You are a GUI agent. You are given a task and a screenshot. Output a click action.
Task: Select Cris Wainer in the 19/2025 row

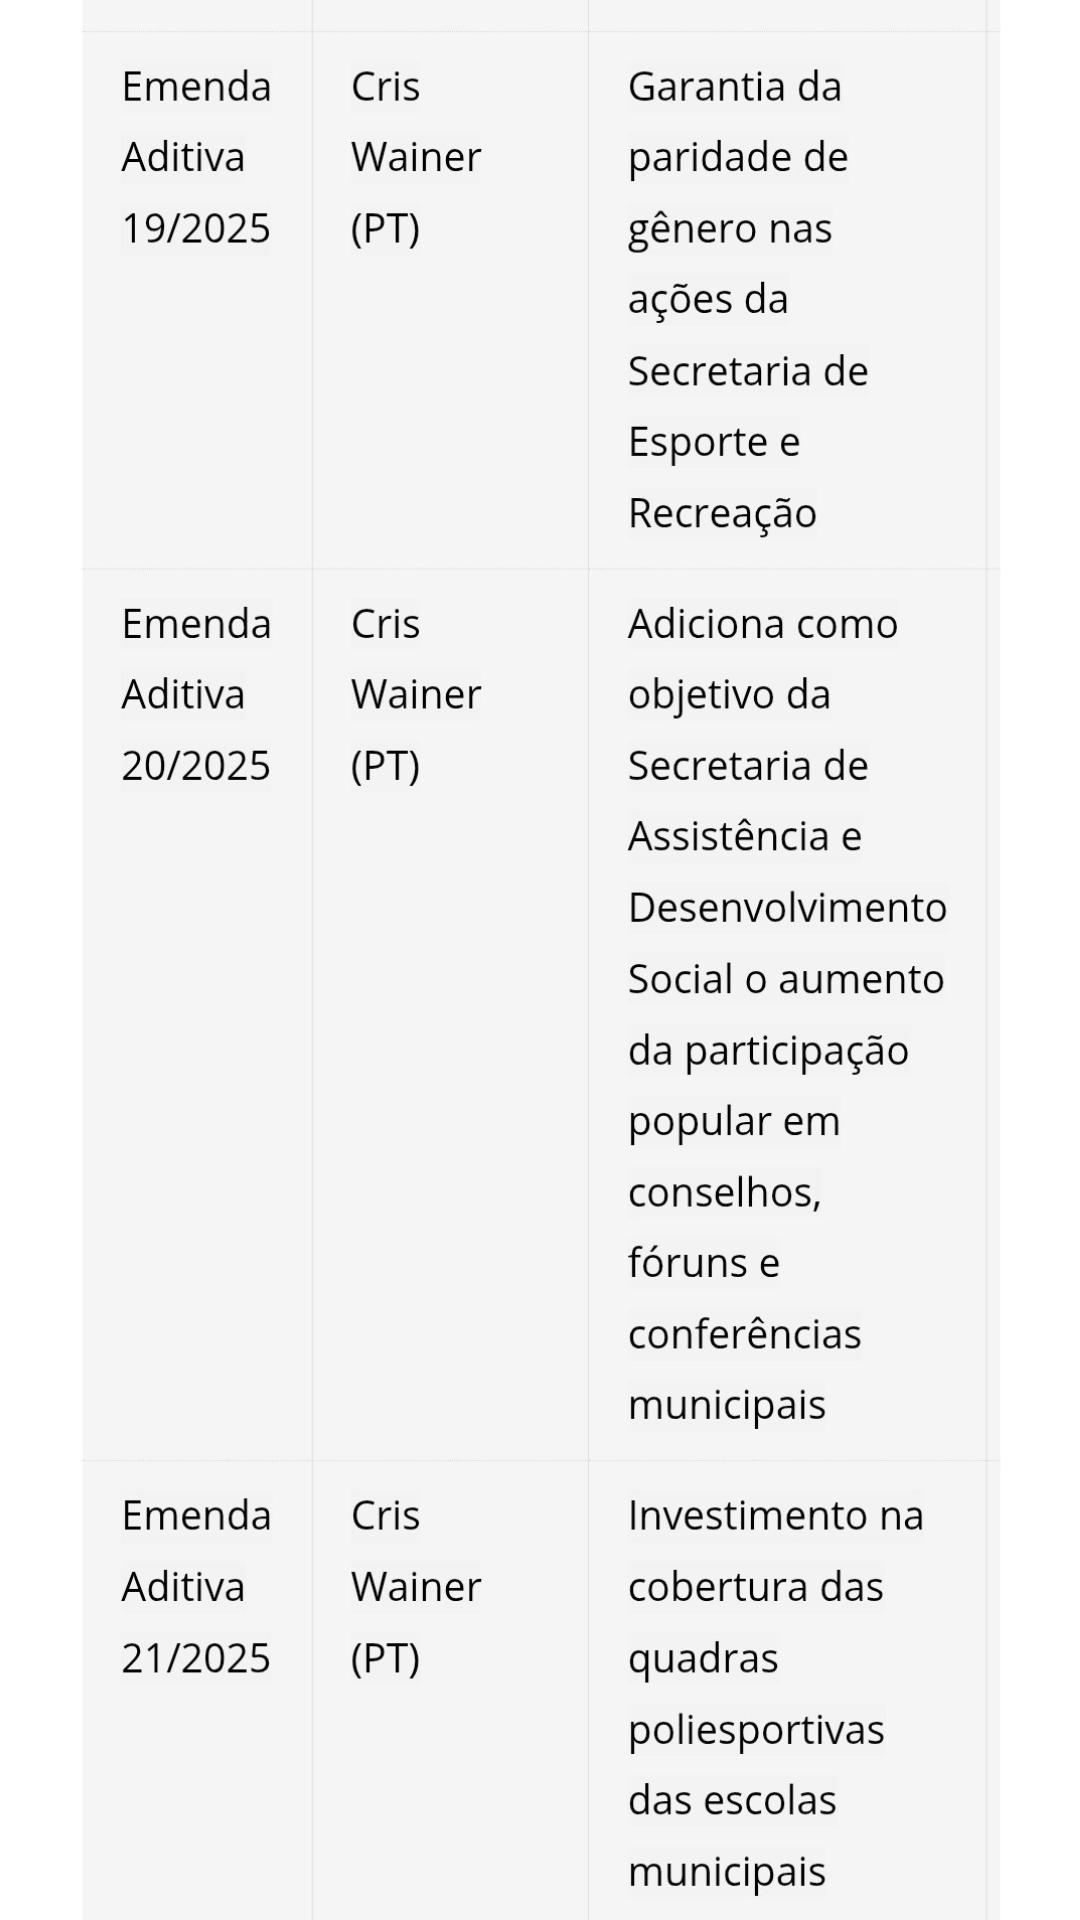pyautogui.click(x=416, y=158)
